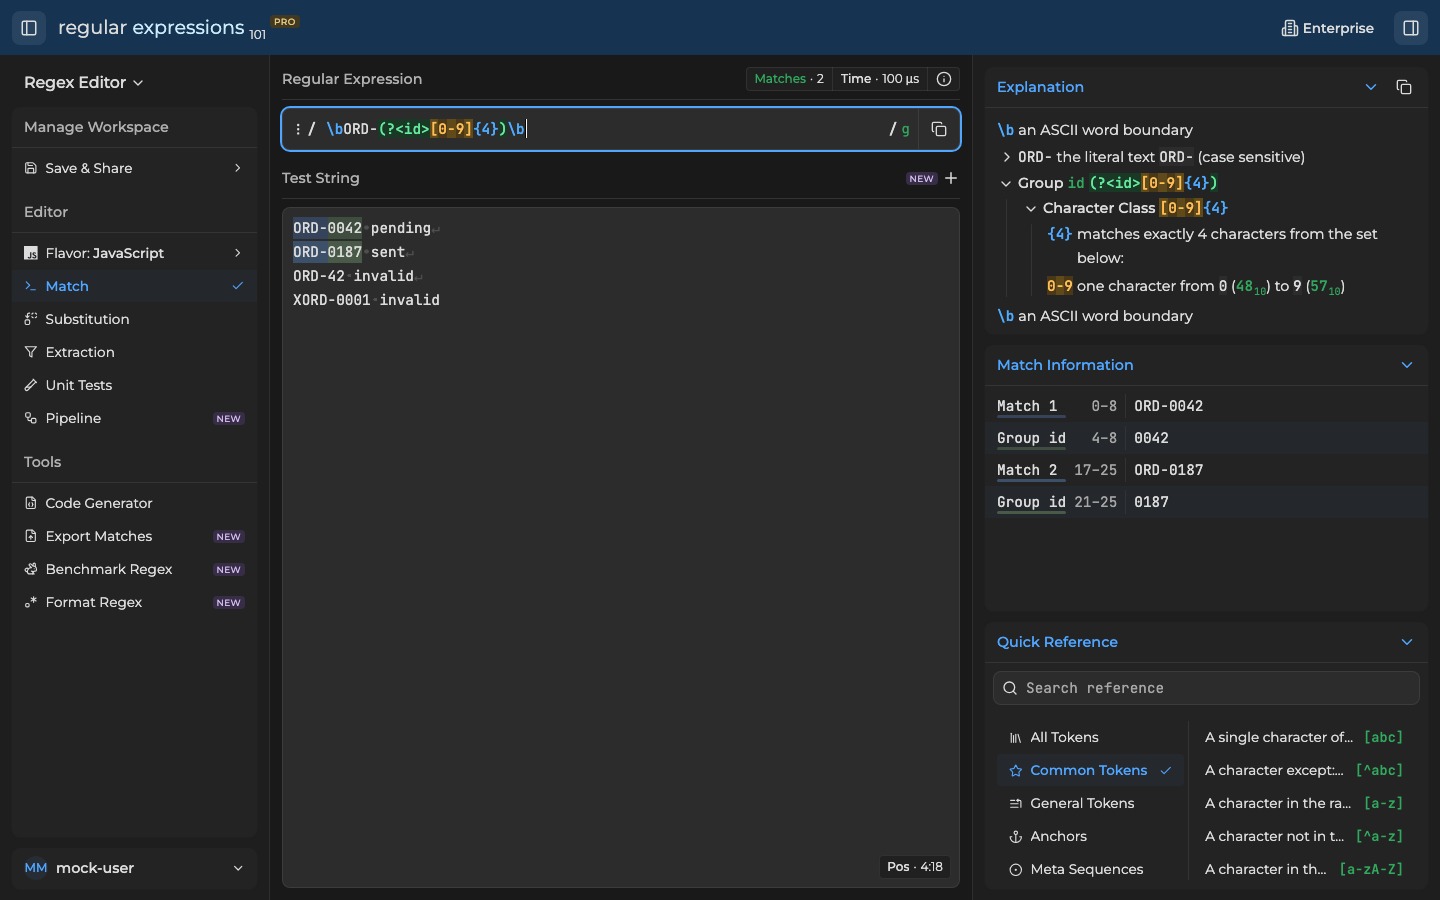Open Benchmark Regex tool
The width and height of the screenshot is (1440, 900).
(134, 569)
